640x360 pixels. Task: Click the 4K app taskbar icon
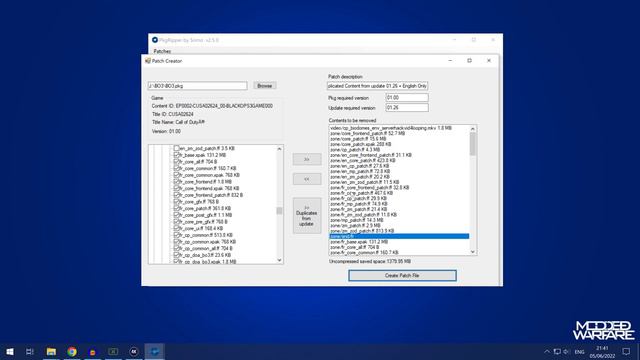pos(134,351)
